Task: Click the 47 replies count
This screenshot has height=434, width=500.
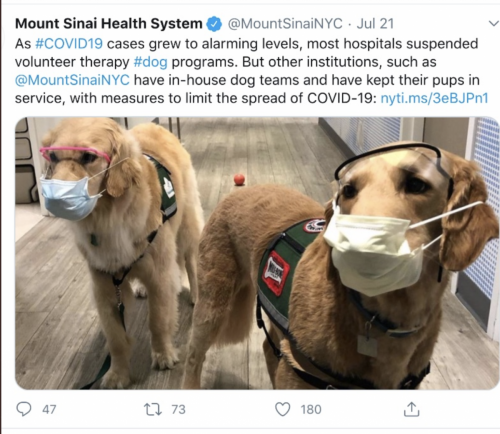Action: (x=49, y=409)
